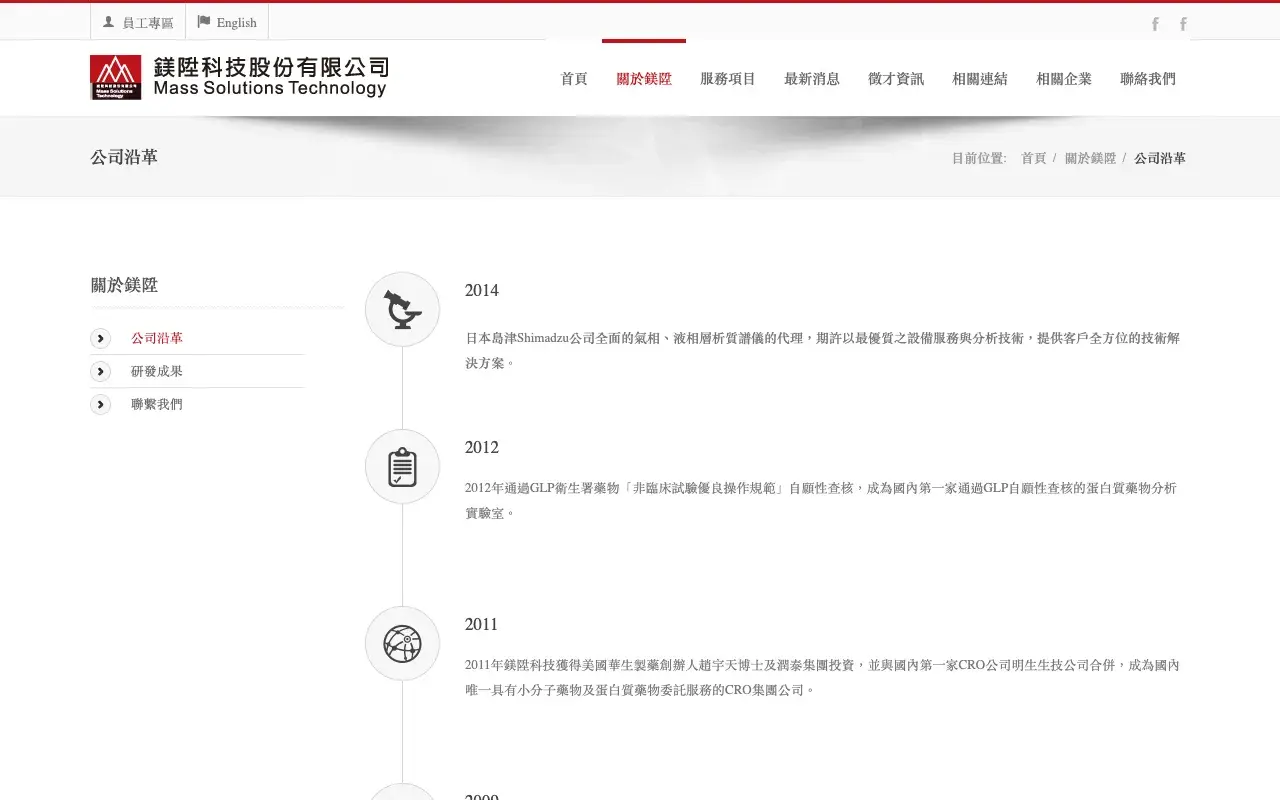Open the 徵才資訊 menu item

pyautogui.click(x=896, y=79)
